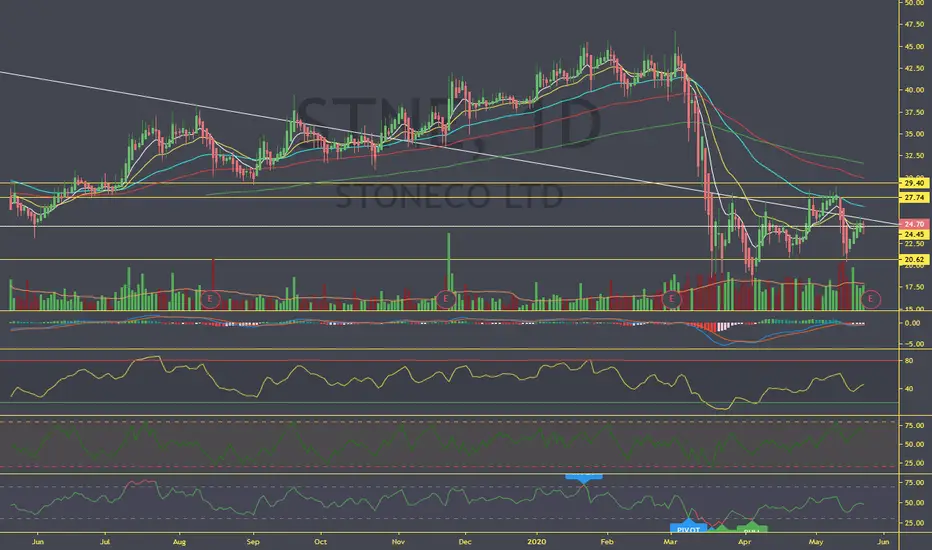Screen dimensions: 932x550
Task: Select the Oct label on time axis
Action: click(320, 542)
